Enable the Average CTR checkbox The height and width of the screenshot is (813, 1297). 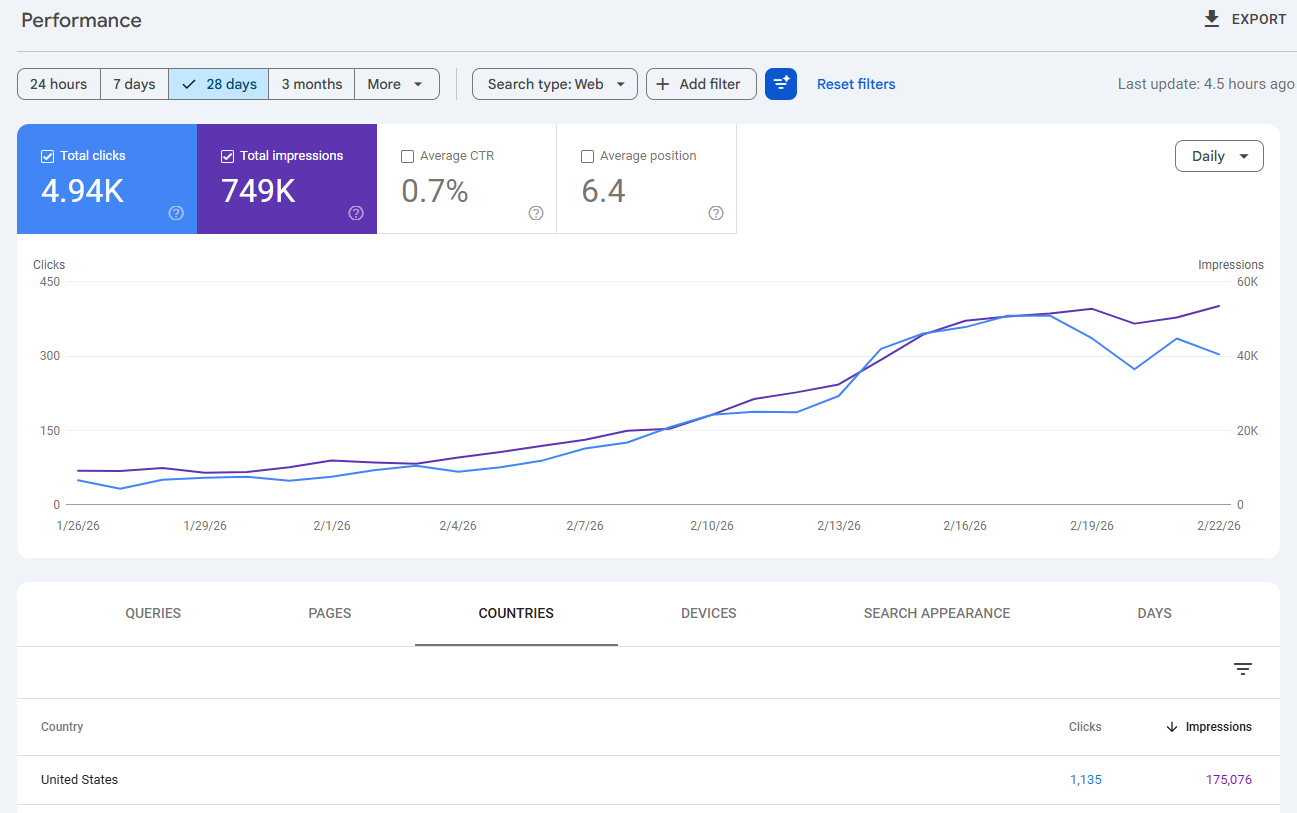407,156
